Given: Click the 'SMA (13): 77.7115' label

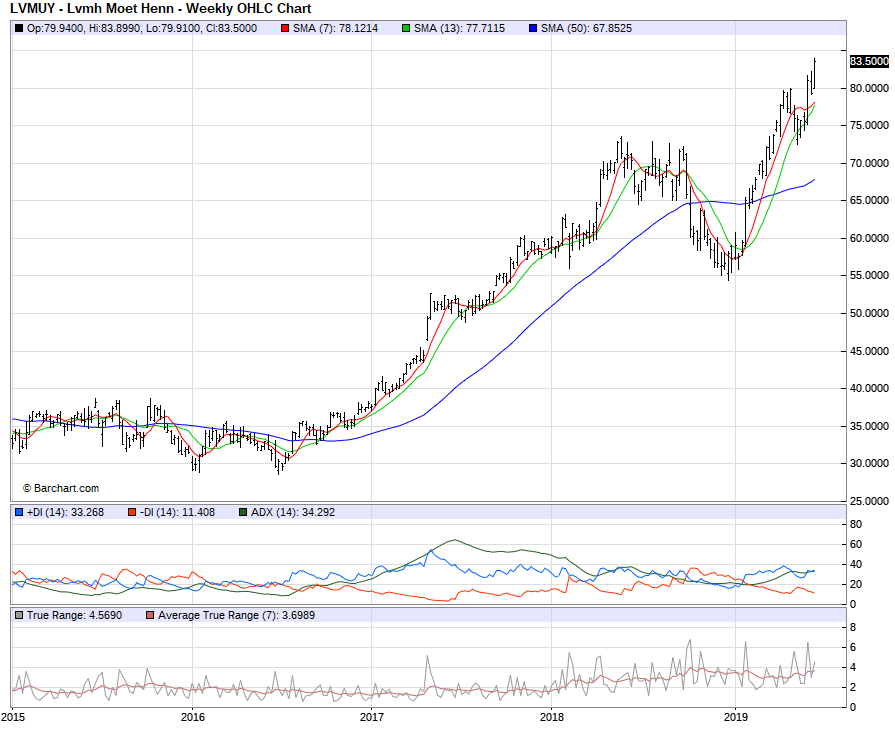Looking at the screenshot, I should (x=459, y=28).
